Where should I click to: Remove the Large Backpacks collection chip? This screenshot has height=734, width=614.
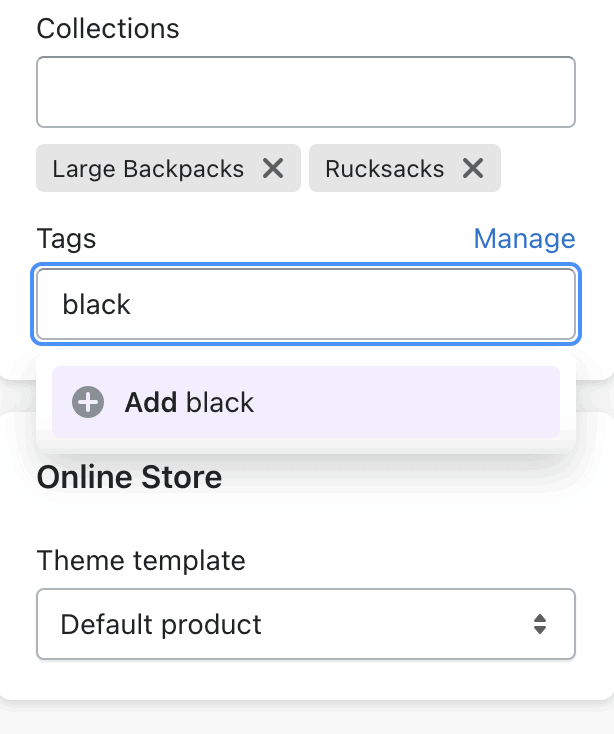coord(273,168)
